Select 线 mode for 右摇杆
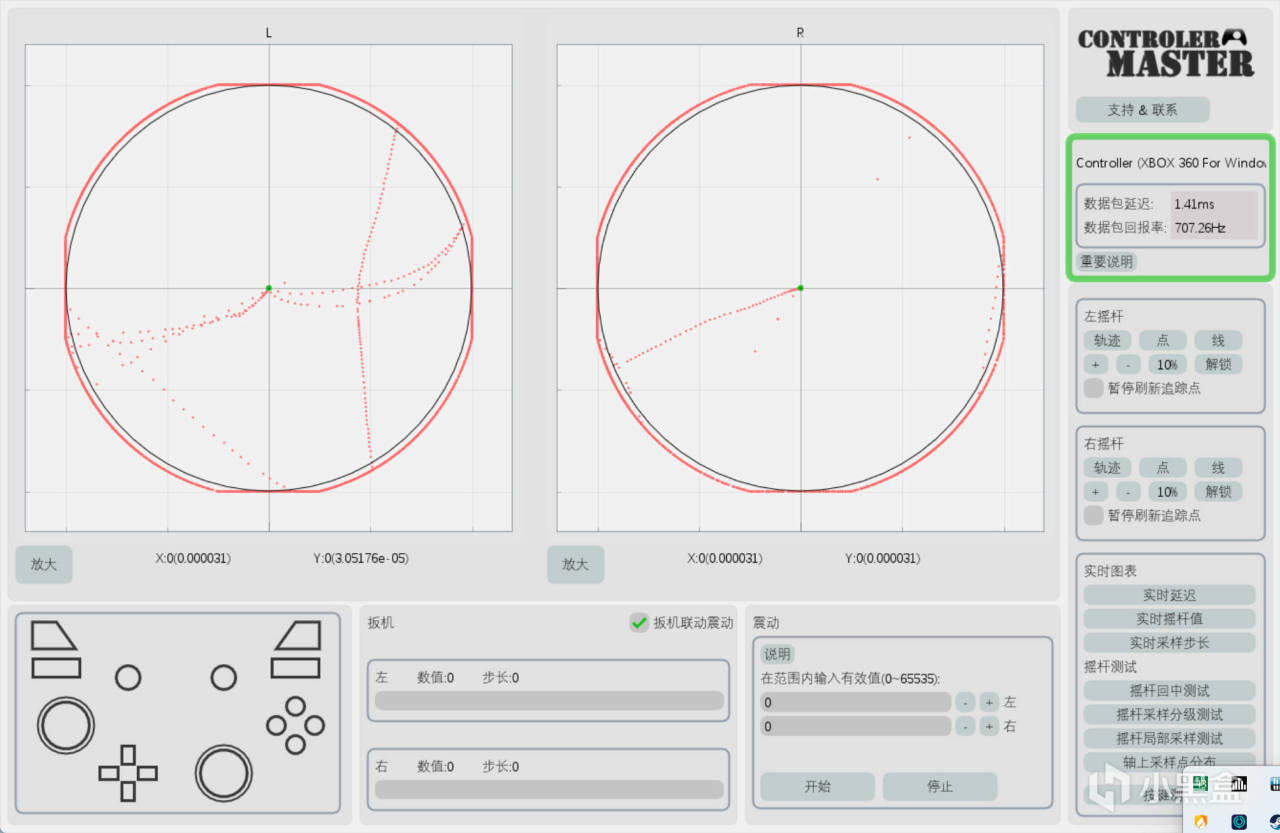Image resolution: width=1280 pixels, height=833 pixels. point(1218,468)
